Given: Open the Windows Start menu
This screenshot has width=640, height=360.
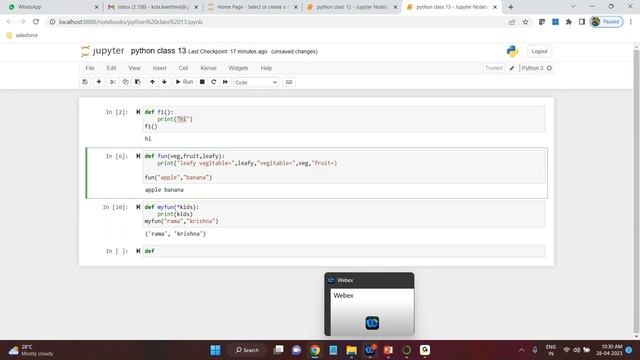Looking at the screenshot, I should (x=216, y=350).
